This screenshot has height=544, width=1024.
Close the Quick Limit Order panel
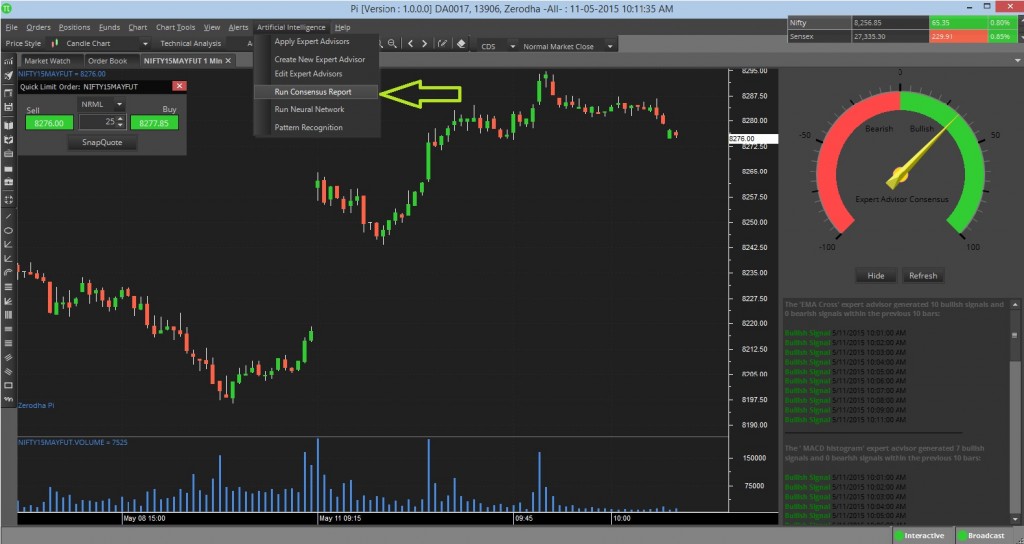tap(179, 87)
